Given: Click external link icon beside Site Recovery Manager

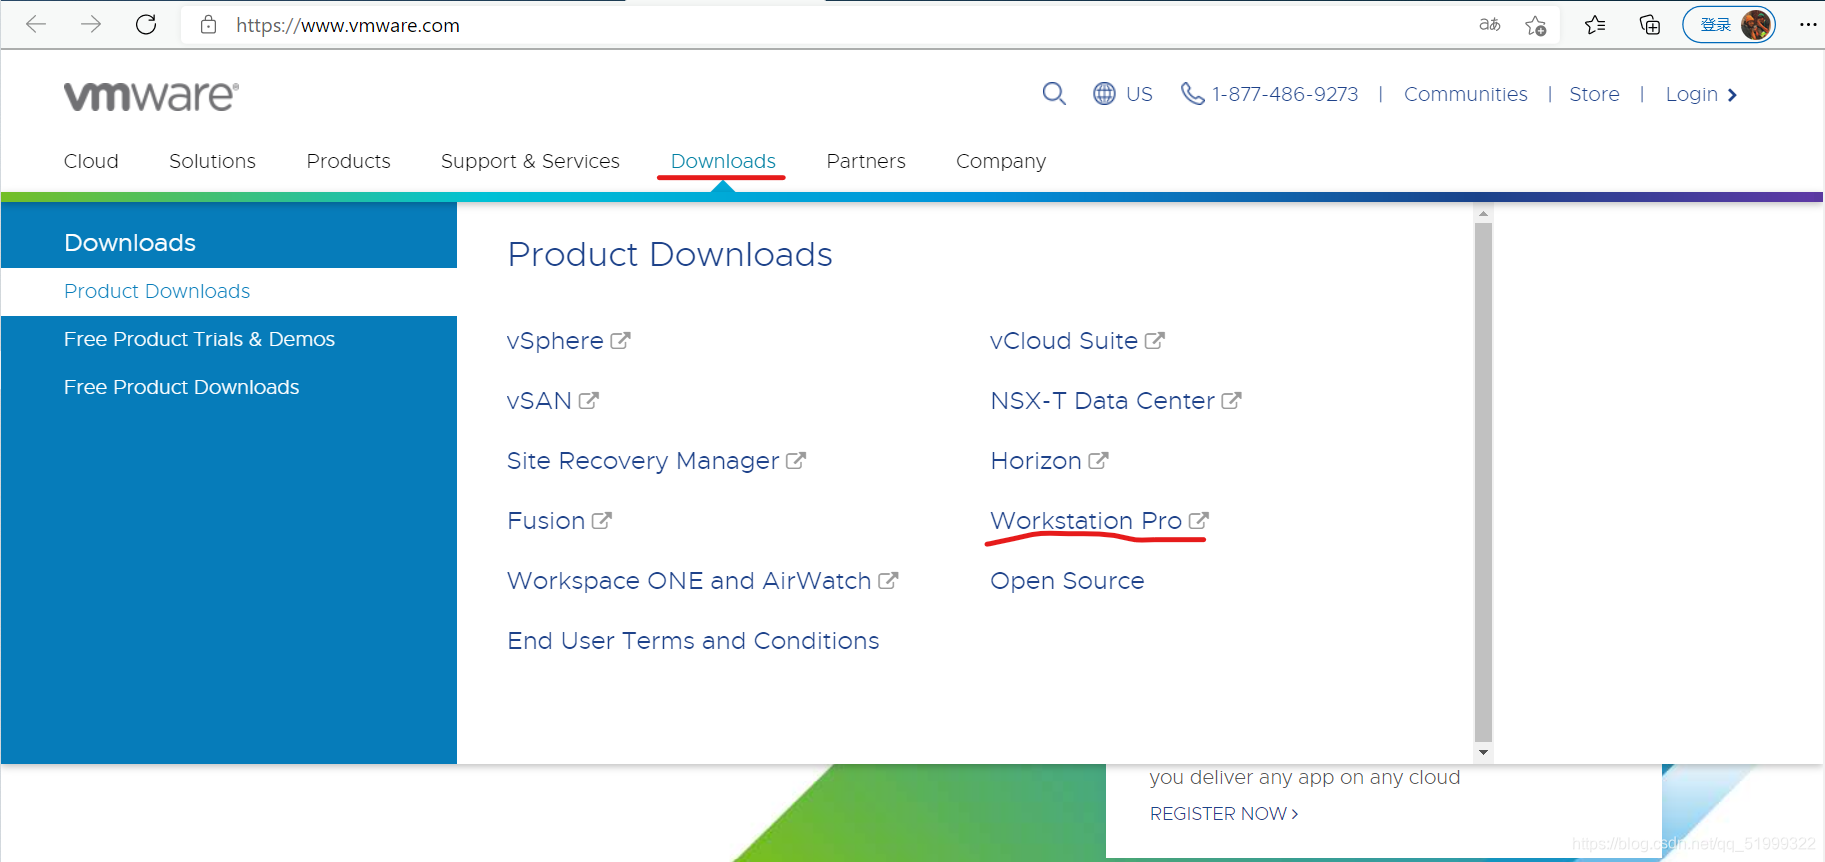Looking at the screenshot, I should coord(796,460).
